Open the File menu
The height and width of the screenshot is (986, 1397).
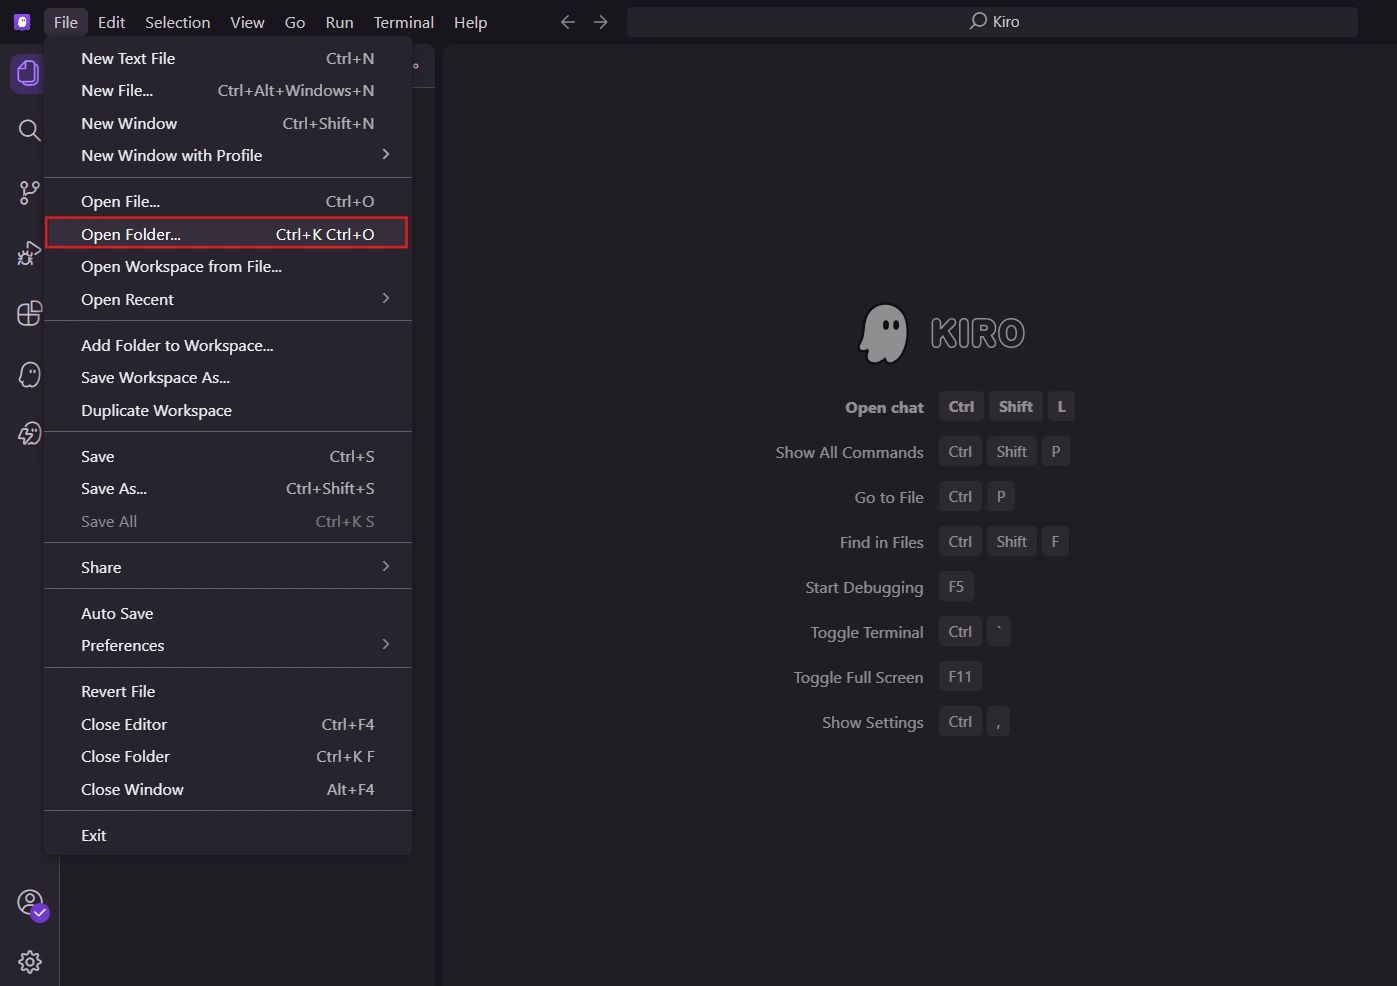tap(66, 22)
